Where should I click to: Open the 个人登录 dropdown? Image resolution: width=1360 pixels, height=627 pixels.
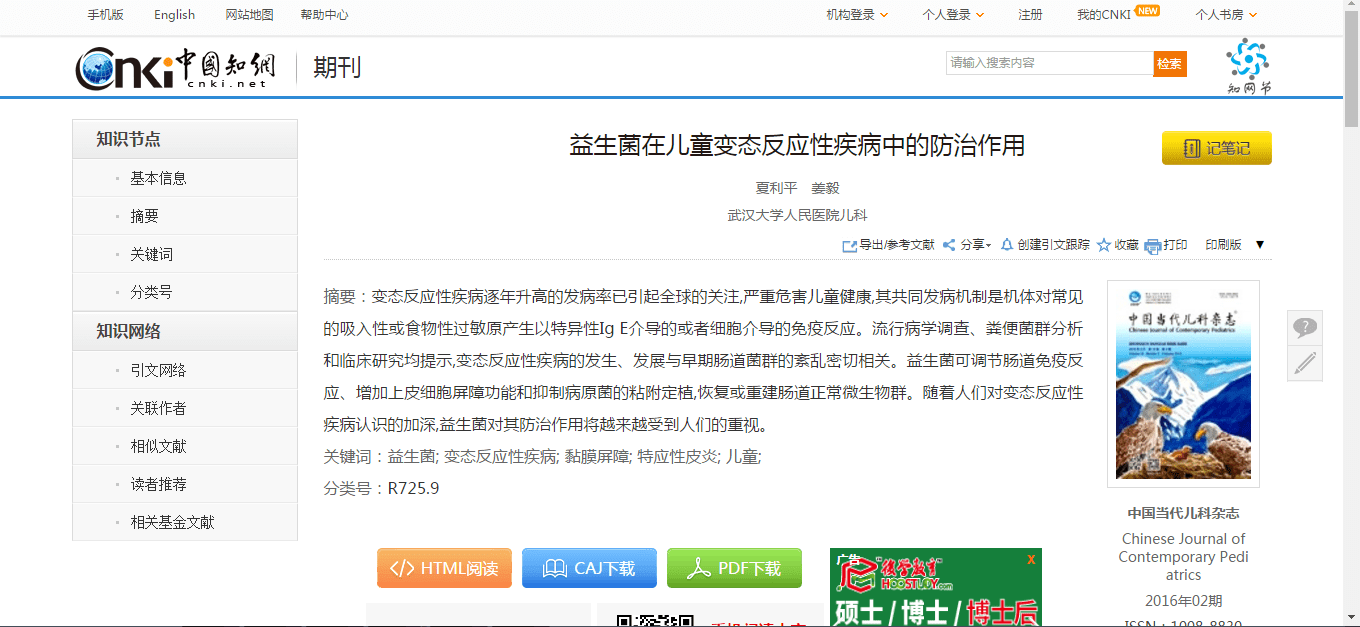tap(948, 14)
